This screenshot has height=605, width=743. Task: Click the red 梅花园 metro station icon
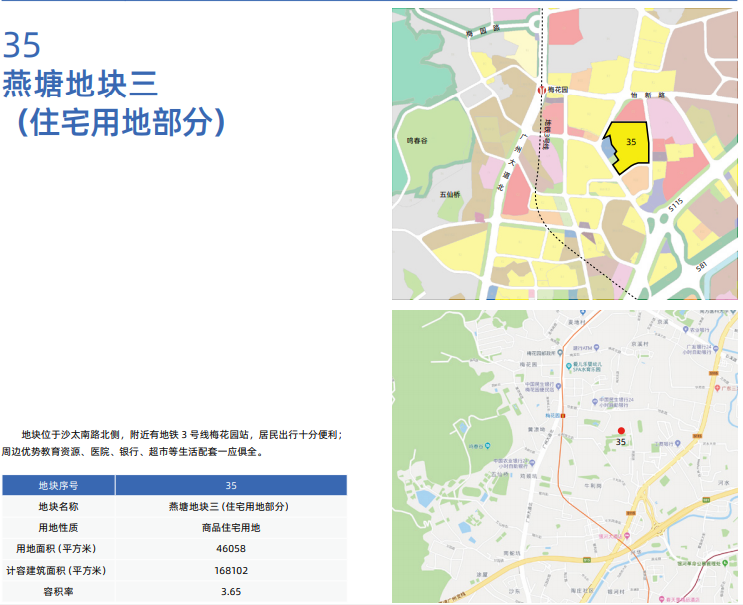pyautogui.click(x=543, y=90)
